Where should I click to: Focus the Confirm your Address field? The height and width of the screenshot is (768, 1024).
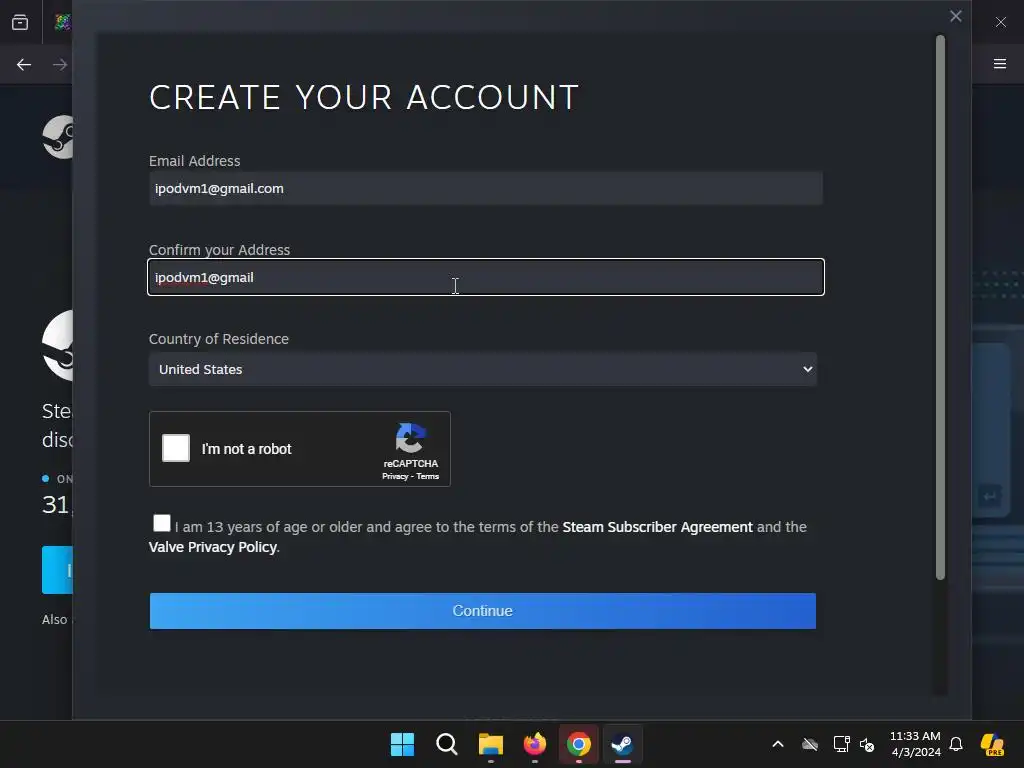click(486, 278)
